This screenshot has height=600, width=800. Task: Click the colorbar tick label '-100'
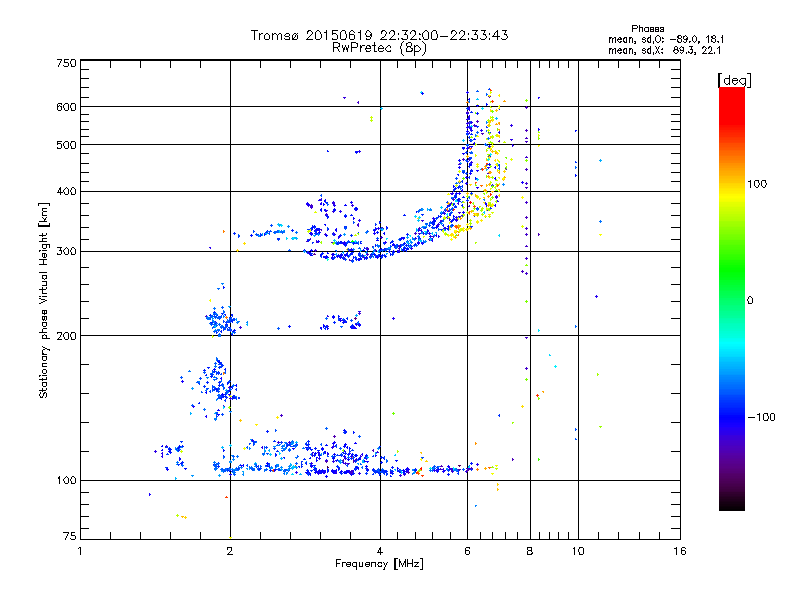pyautogui.click(x=761, y=417)
